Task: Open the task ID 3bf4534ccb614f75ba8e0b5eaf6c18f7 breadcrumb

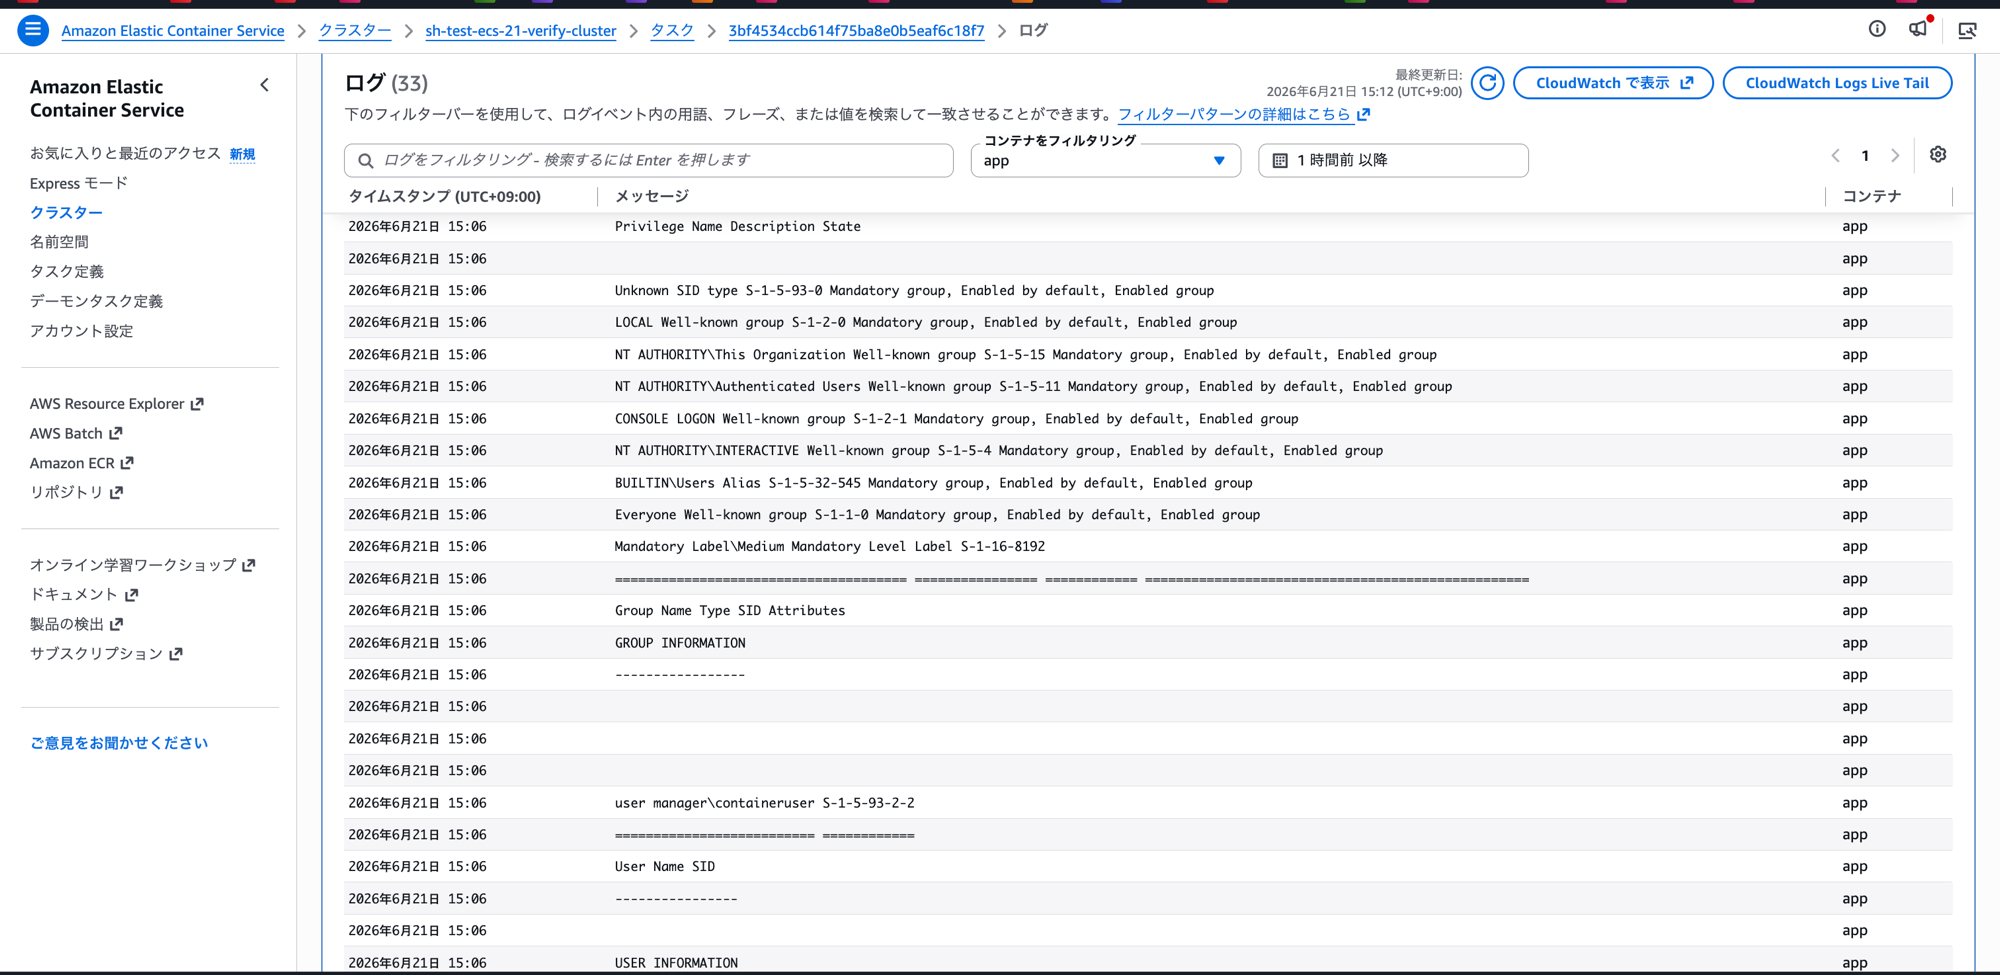Action: point(856,31)
